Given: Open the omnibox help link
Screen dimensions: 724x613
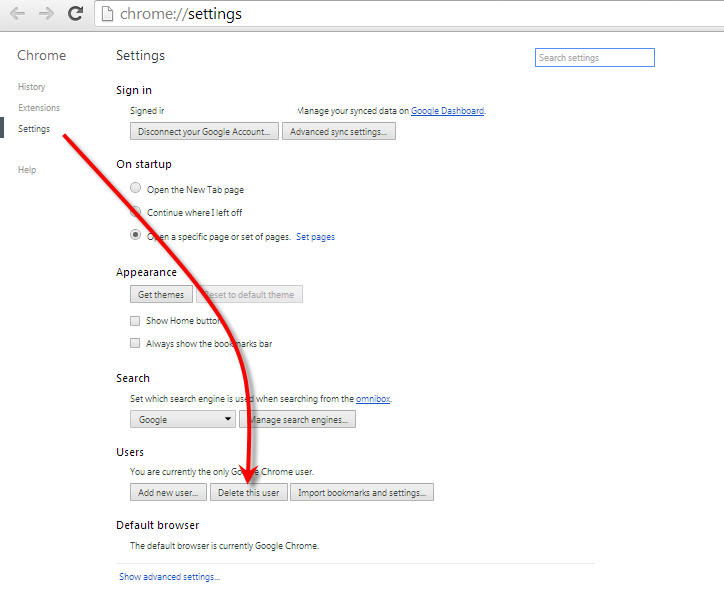Looking at the screenshot, I should (373, 398).
